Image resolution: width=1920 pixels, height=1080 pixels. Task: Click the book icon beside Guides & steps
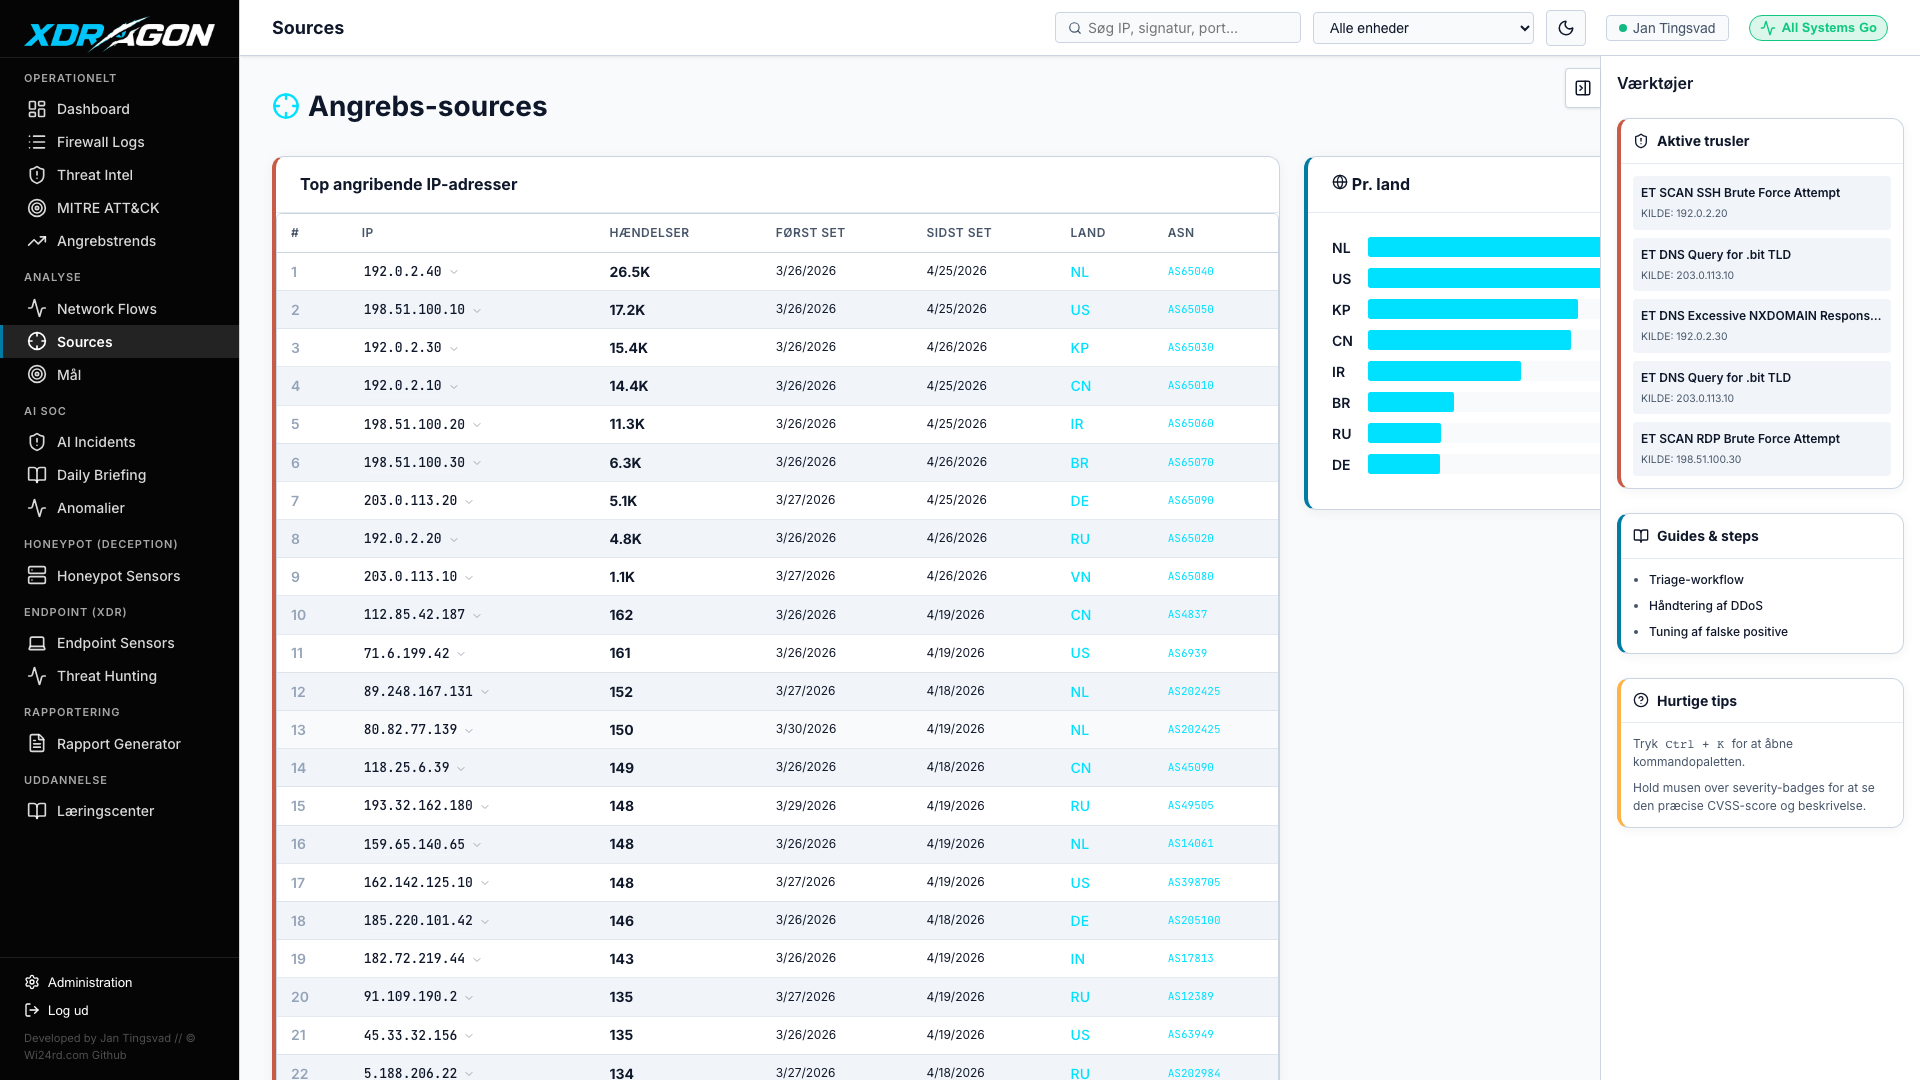point(1641,536)
